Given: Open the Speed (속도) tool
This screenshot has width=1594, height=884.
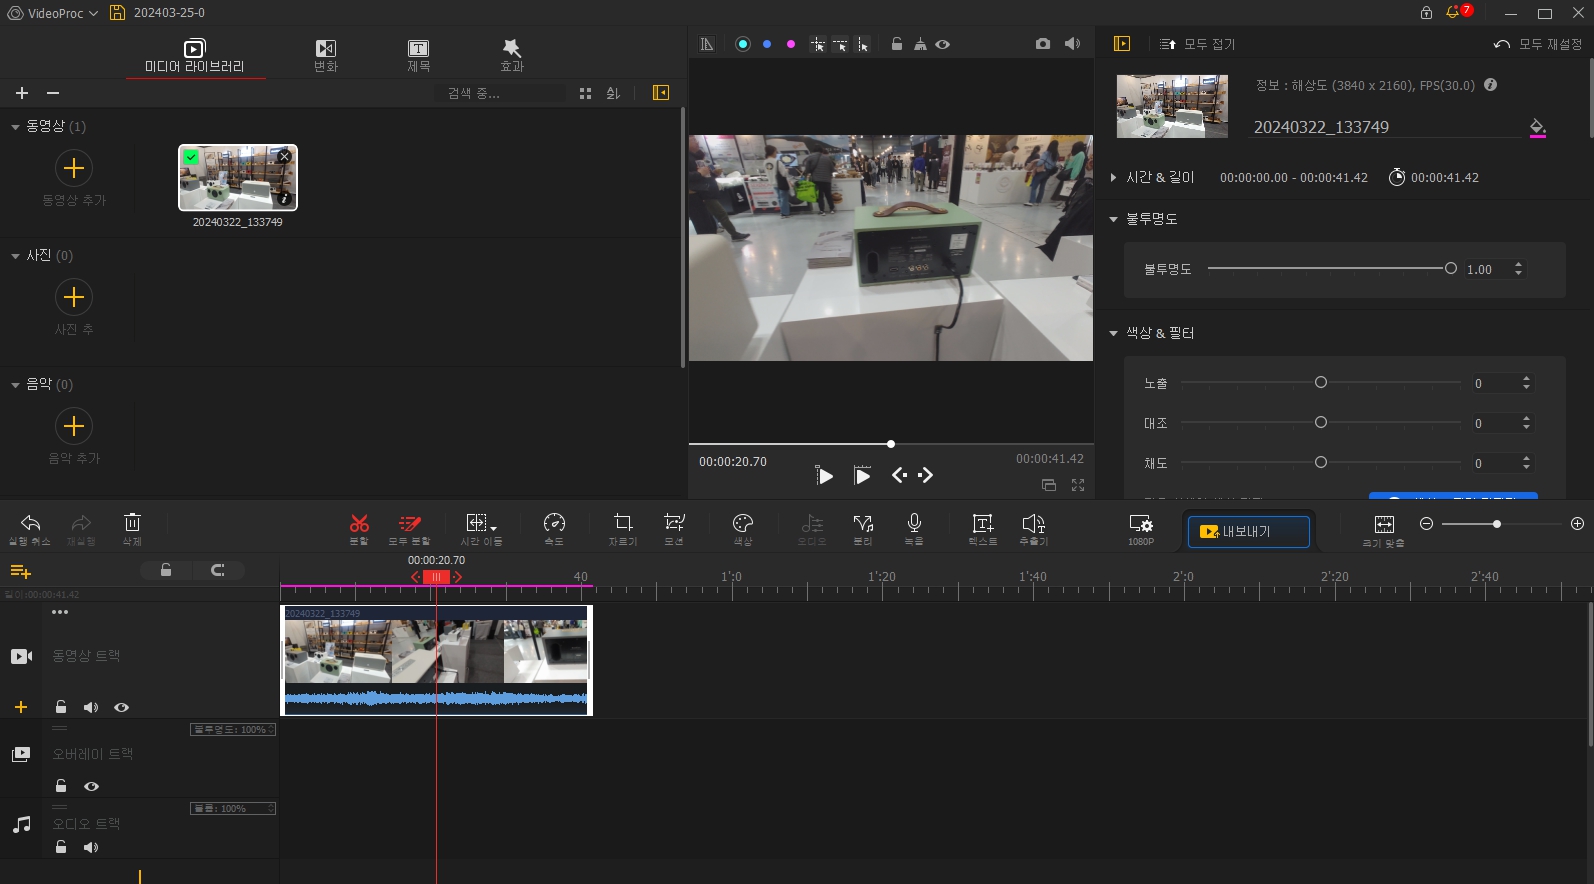Looking at the screenshot, I should click(554, 527).
